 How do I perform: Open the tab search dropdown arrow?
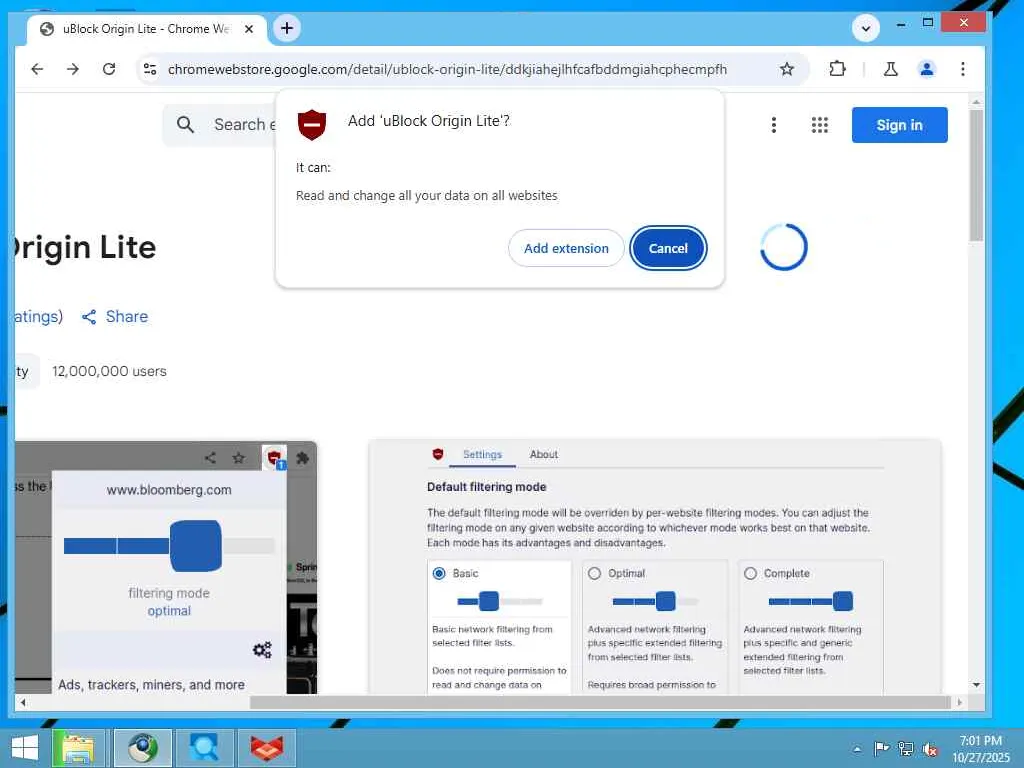pyautogui.click(x=865, y=28)
